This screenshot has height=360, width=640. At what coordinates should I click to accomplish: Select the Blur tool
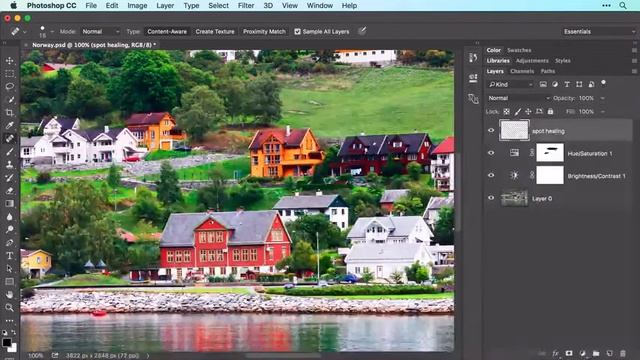(x=9, y=216)
